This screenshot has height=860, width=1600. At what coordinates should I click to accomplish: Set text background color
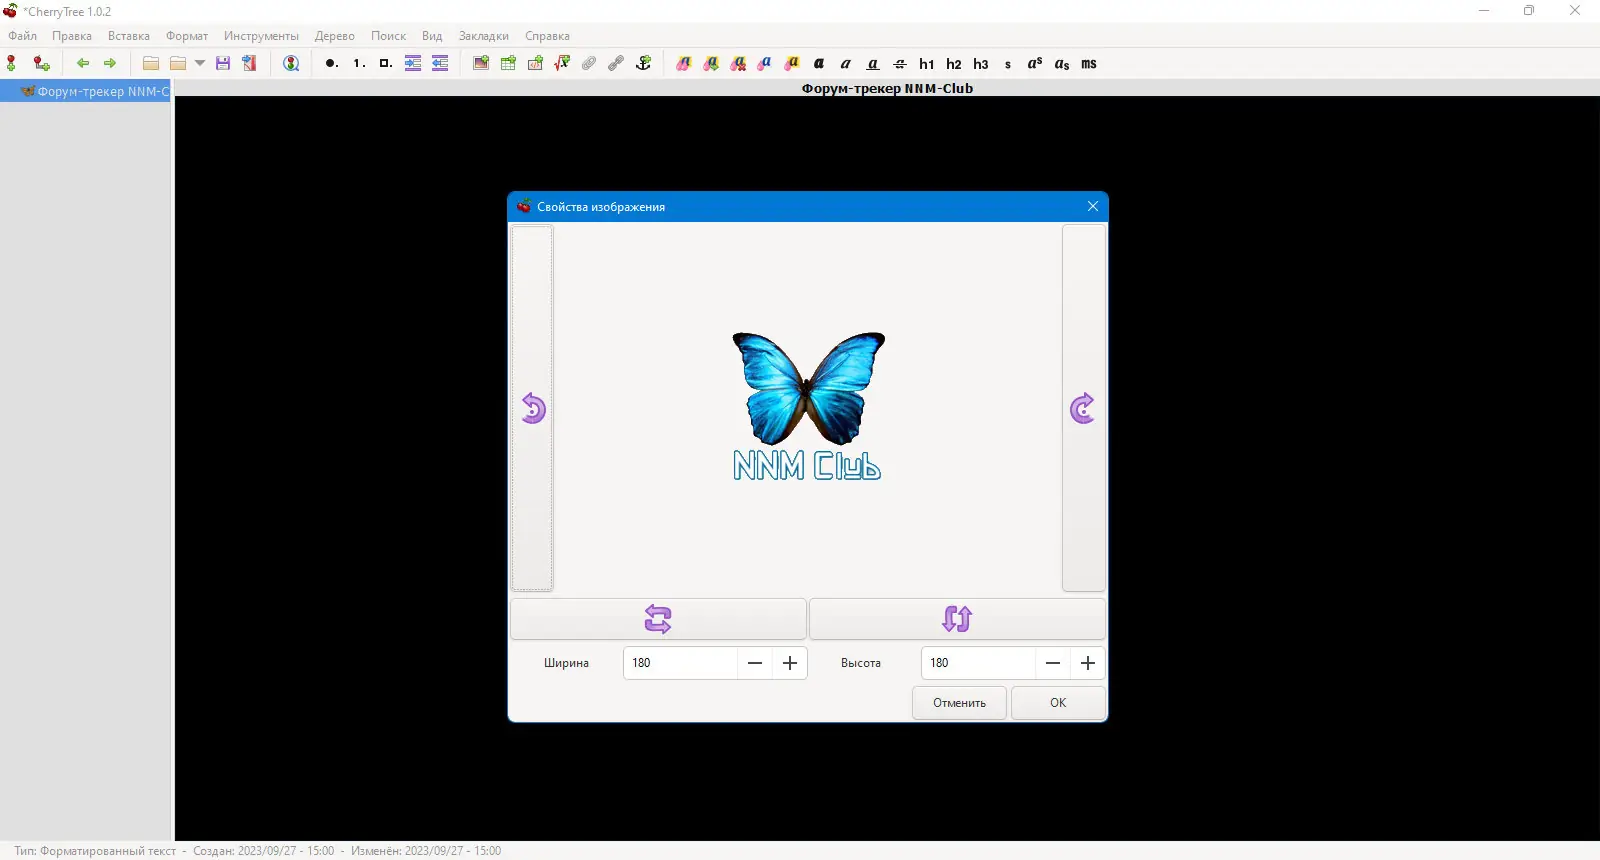[x=792, y=63]
